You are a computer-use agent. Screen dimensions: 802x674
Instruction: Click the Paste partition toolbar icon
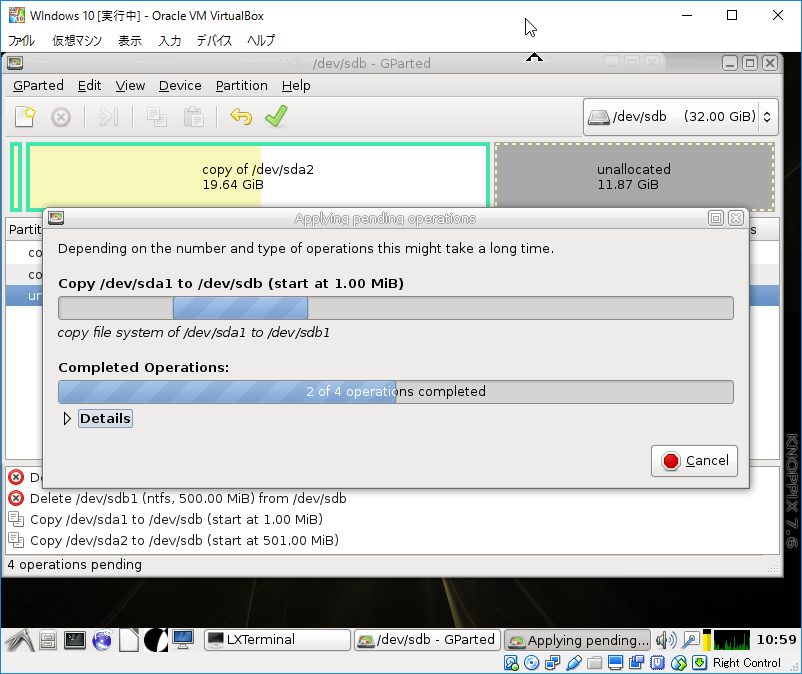[193, 117]
